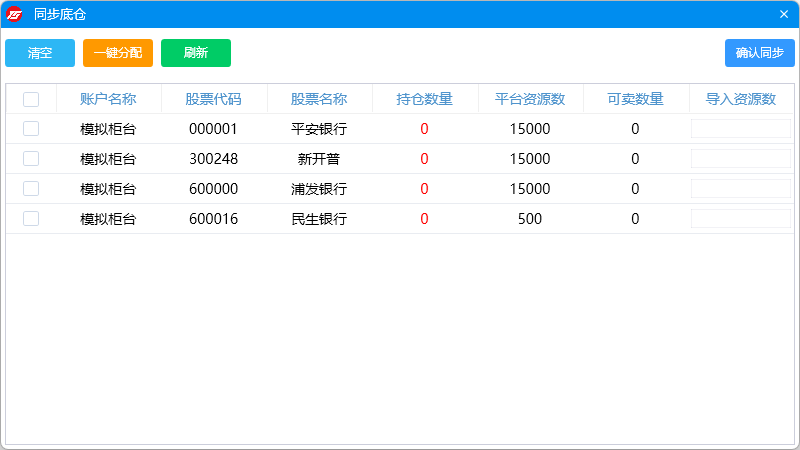Click the 导入资源数 column header
The image size is (800, 450).
click(741, 99)
